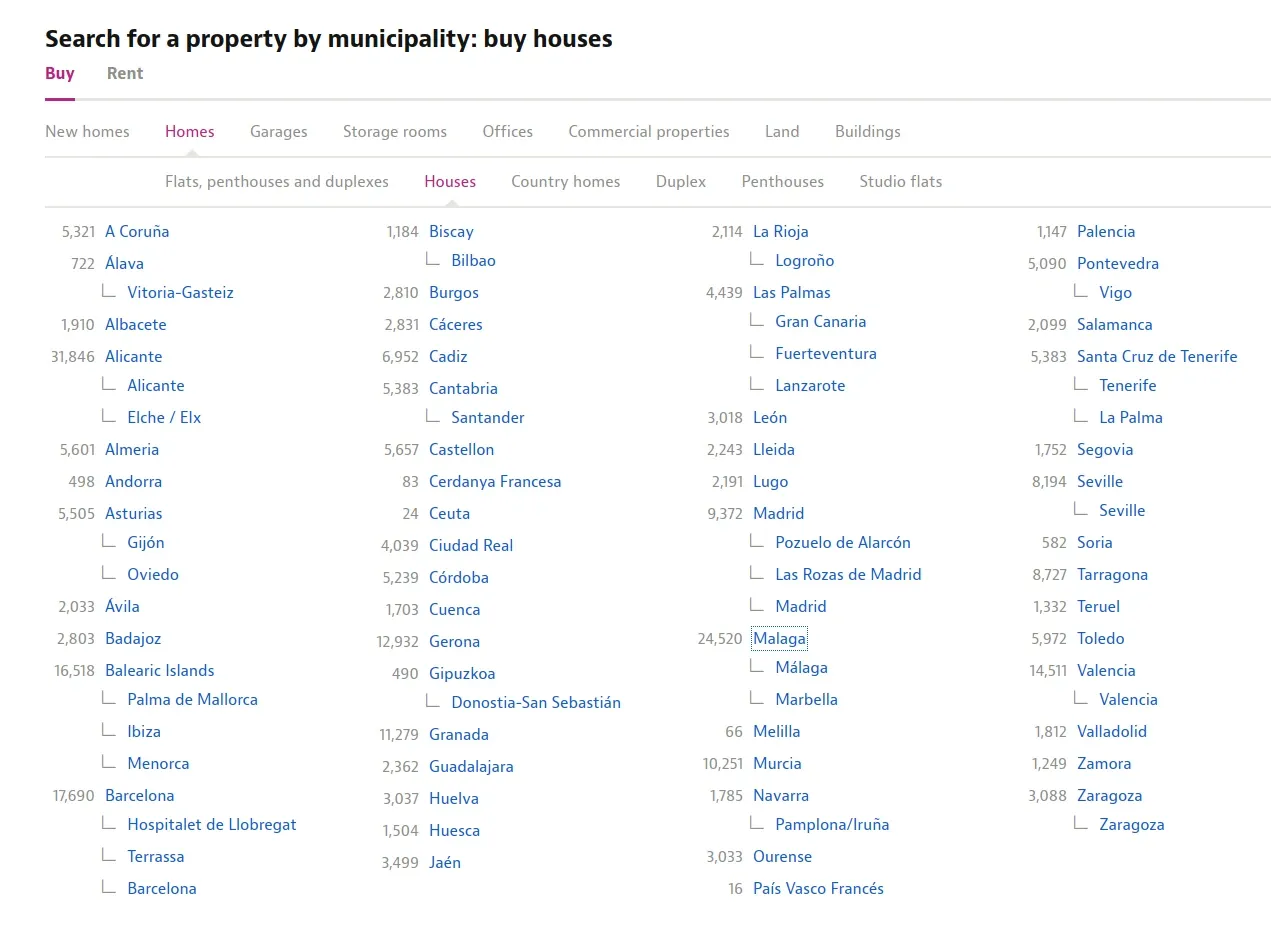
Task: Browse houses in Madrid province
Action: coord(778,513)
